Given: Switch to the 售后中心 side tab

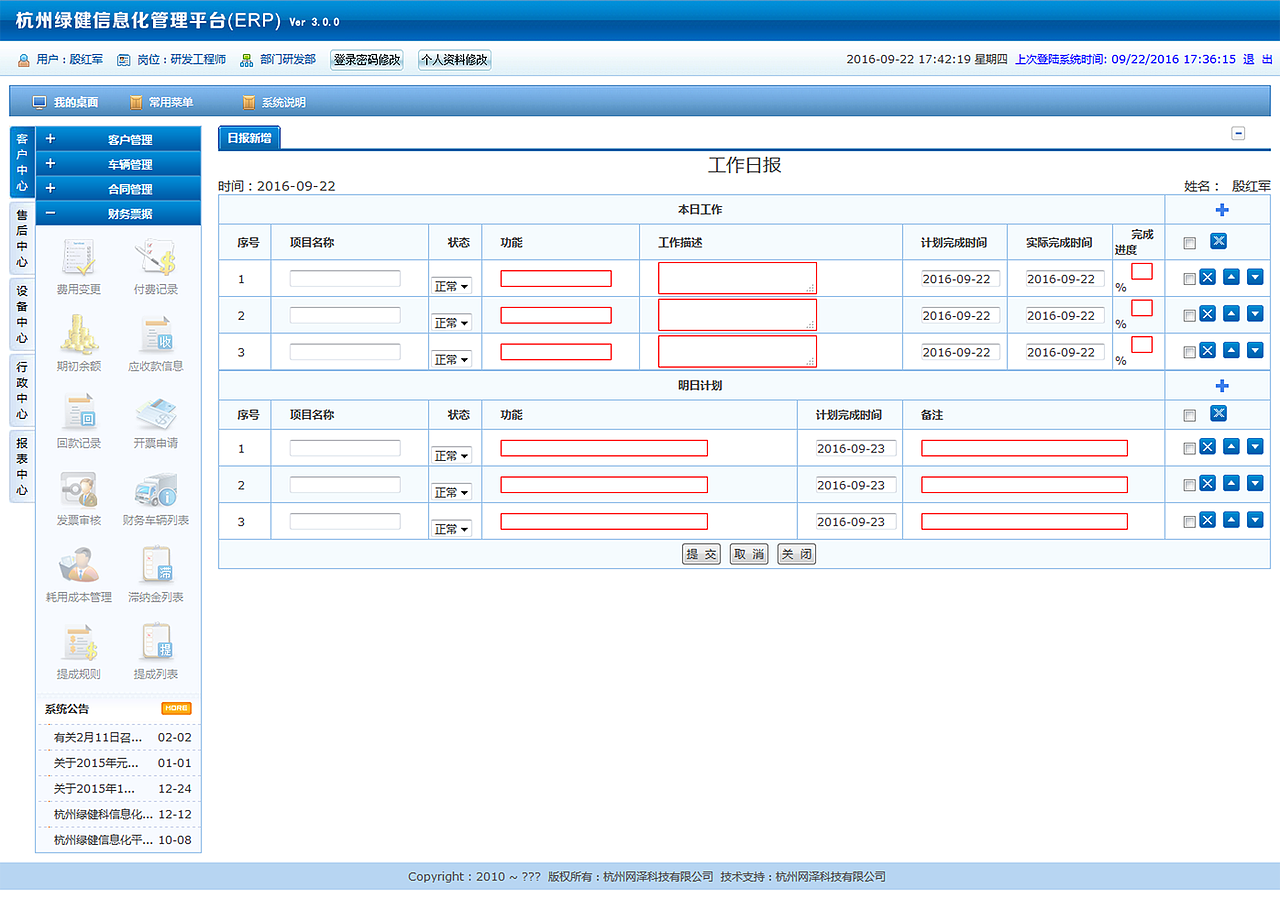Looking at the screenshot, I should (22, 239).
